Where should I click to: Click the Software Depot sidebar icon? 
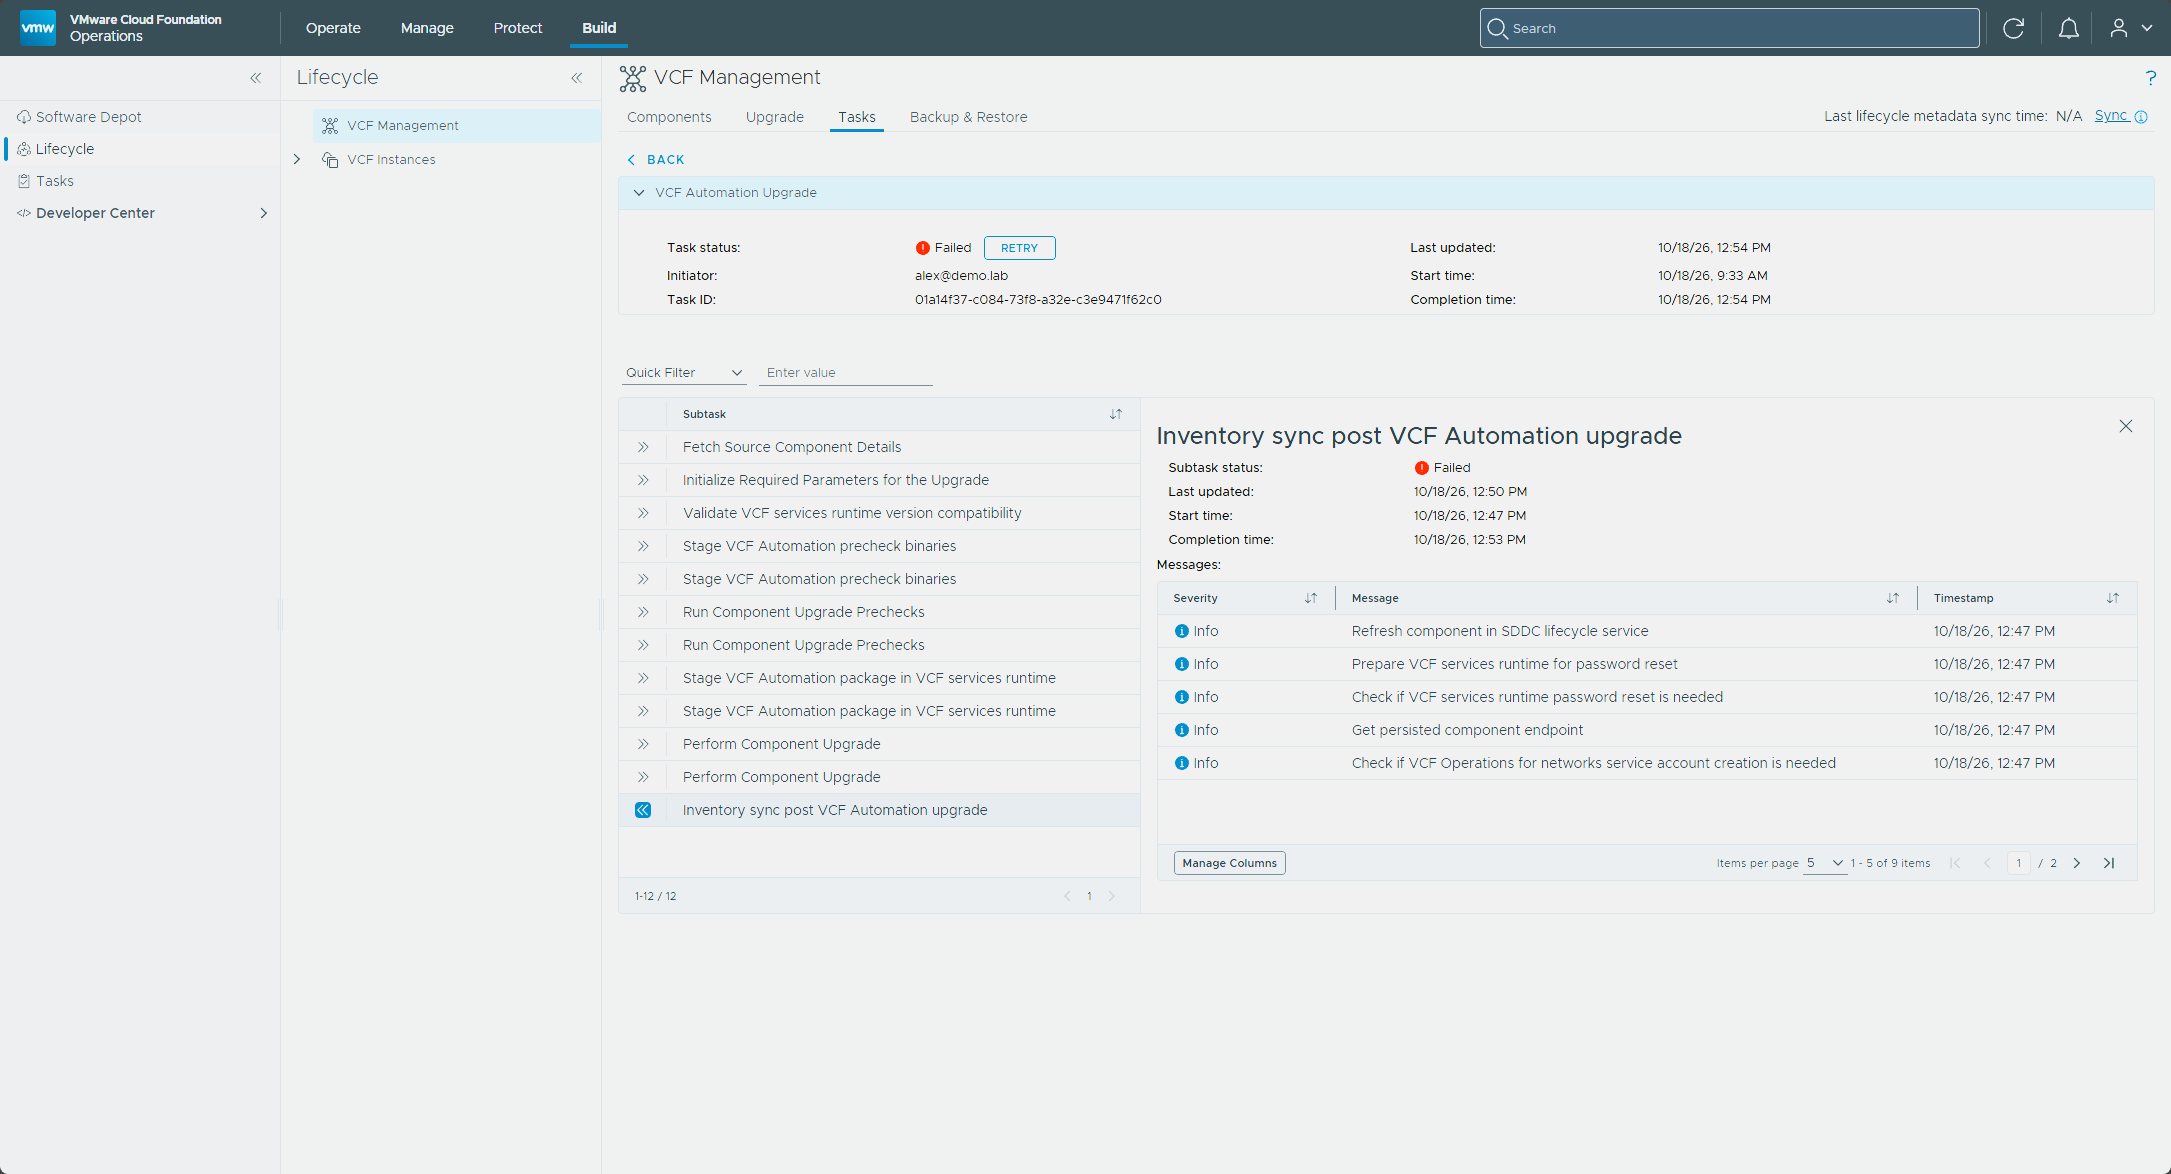24,117
